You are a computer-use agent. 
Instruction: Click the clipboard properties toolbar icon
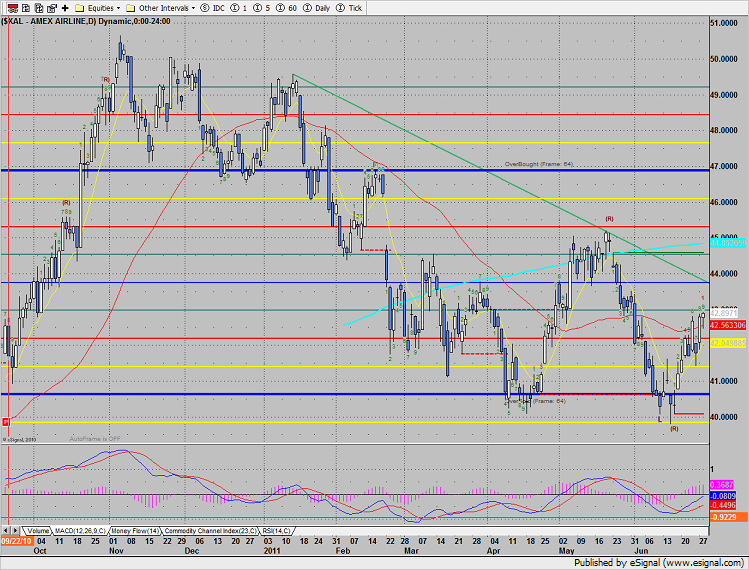(52, 8)
